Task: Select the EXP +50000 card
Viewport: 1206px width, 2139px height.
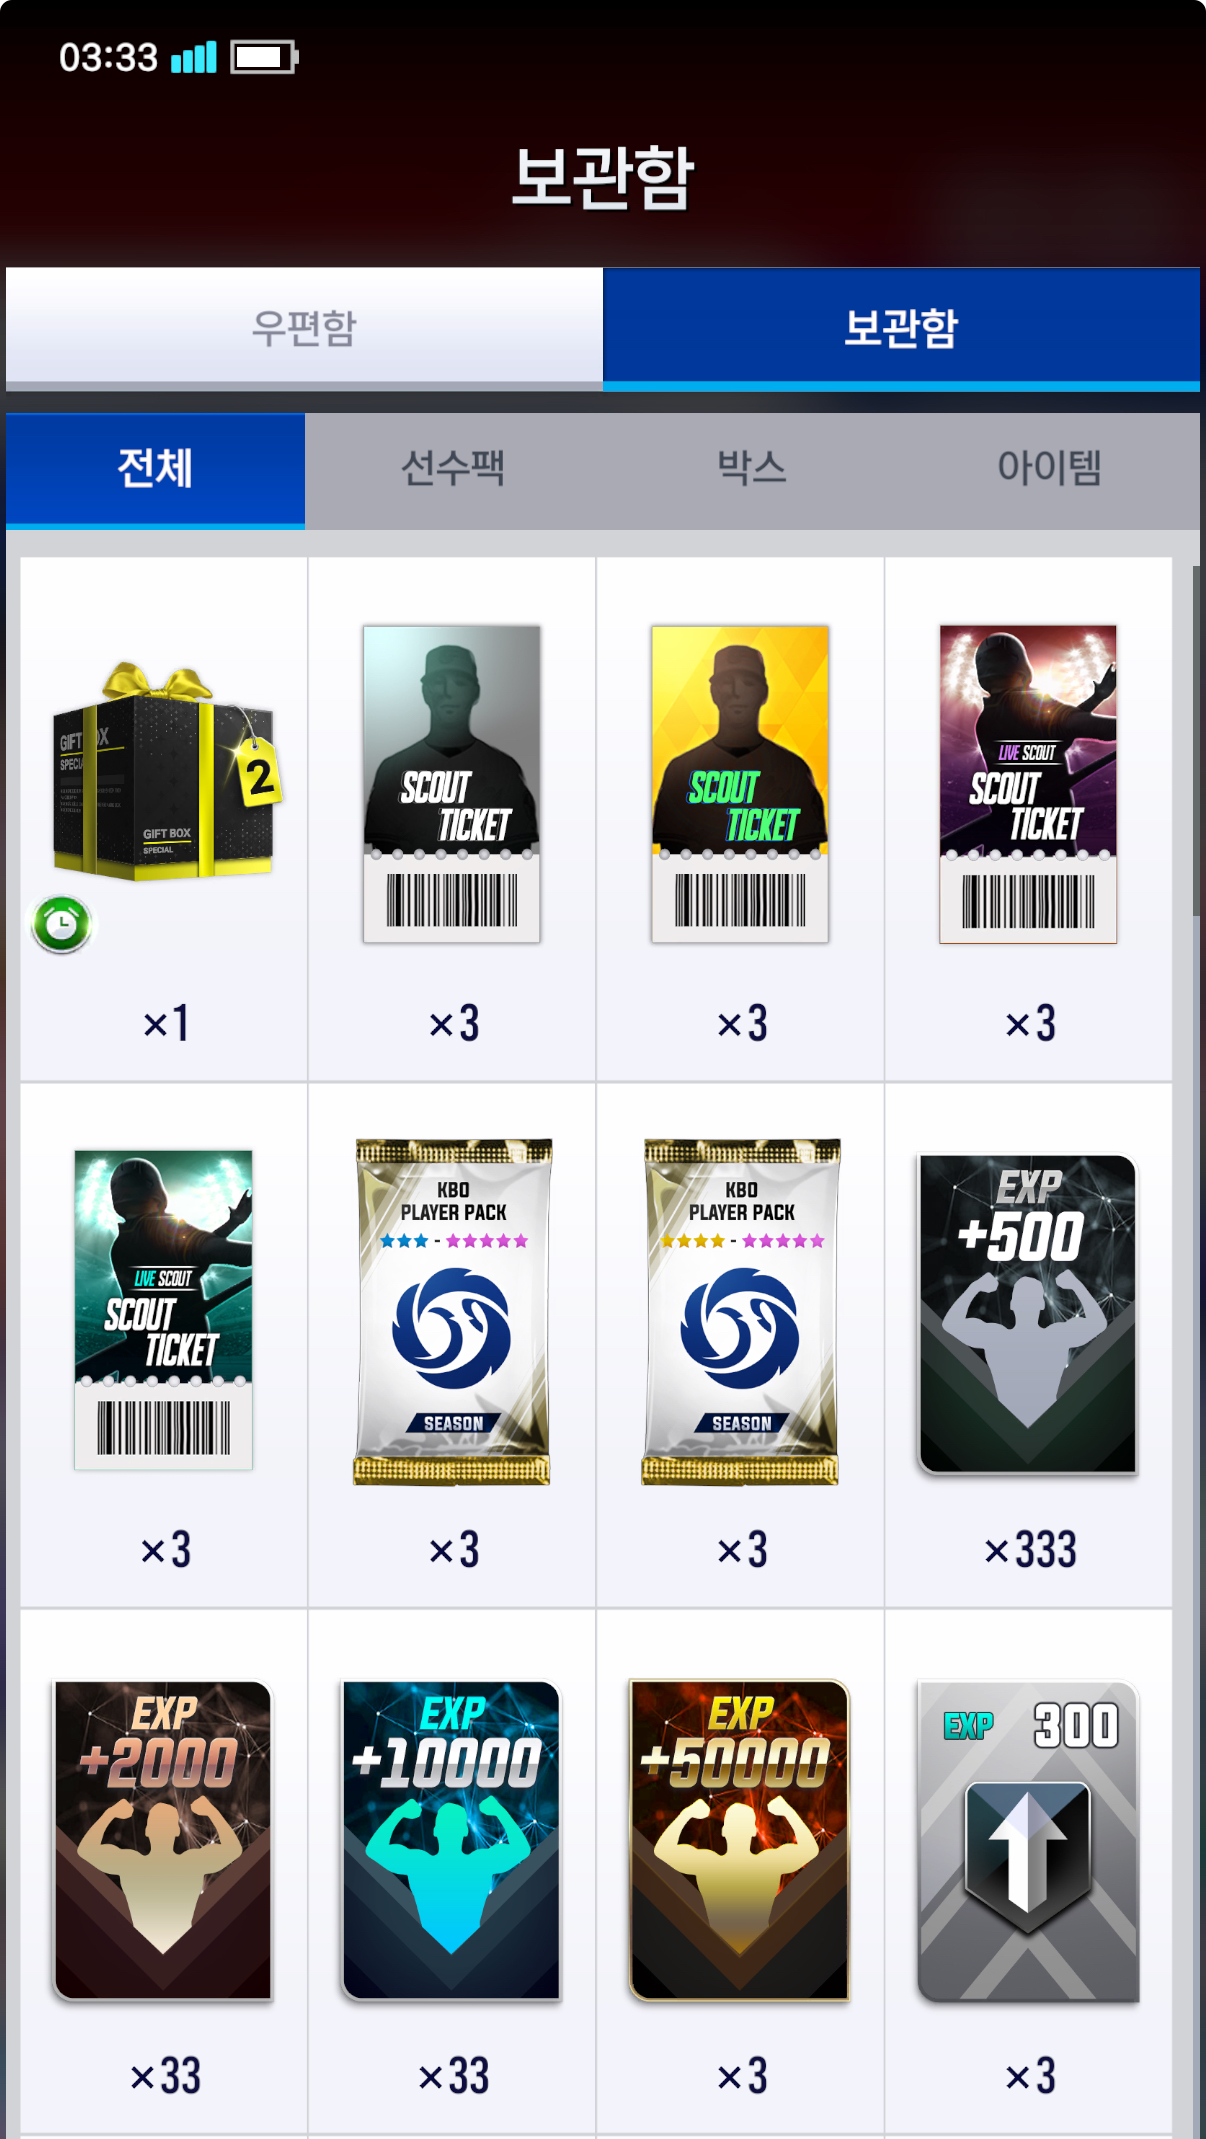Action: point(740,1840)
